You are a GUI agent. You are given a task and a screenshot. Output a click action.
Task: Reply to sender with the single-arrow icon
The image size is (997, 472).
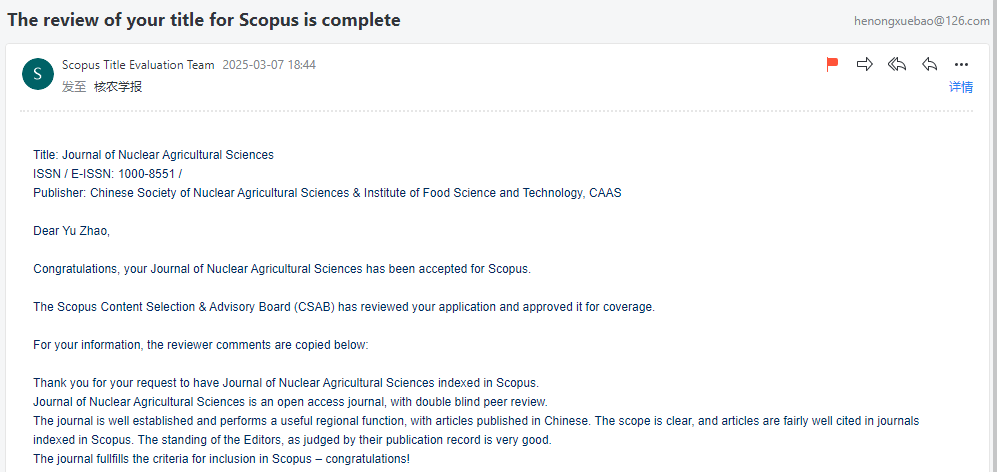pyautogui.click(x=930, y=64)
